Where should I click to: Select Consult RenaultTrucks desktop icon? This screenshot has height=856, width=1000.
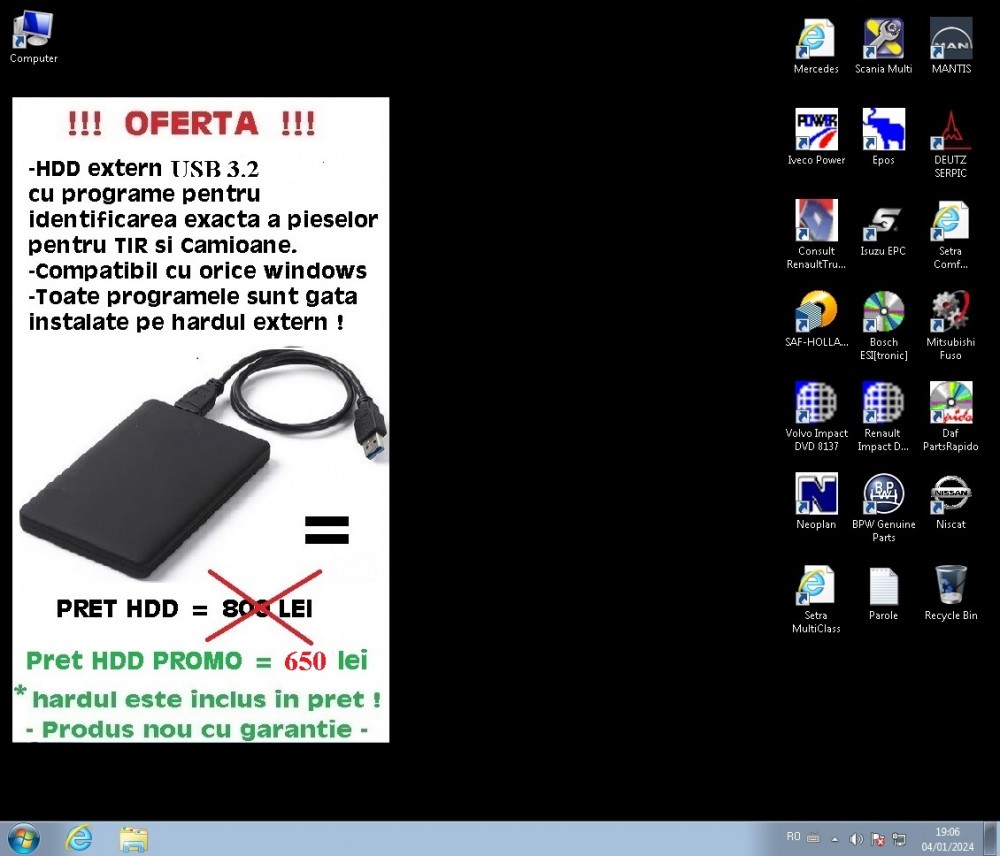pos(816,235)
